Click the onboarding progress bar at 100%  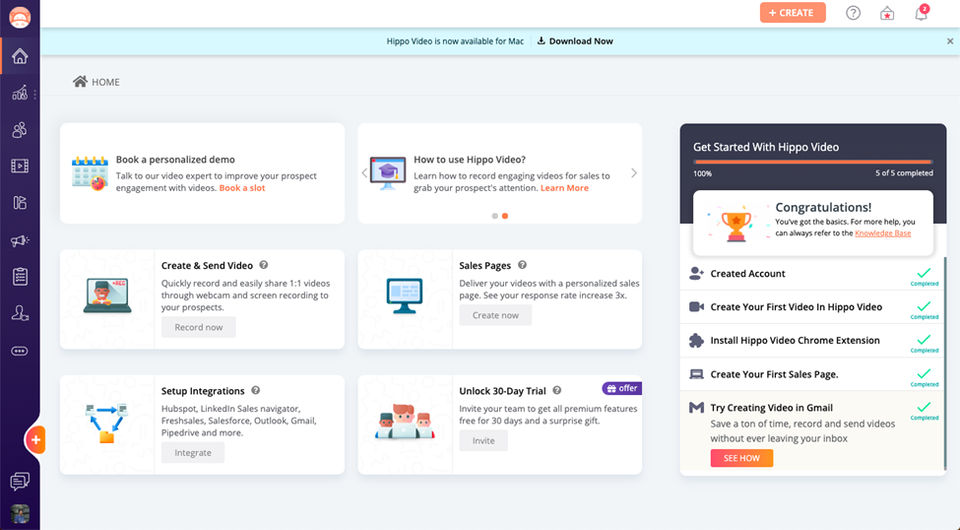[812, 162]
